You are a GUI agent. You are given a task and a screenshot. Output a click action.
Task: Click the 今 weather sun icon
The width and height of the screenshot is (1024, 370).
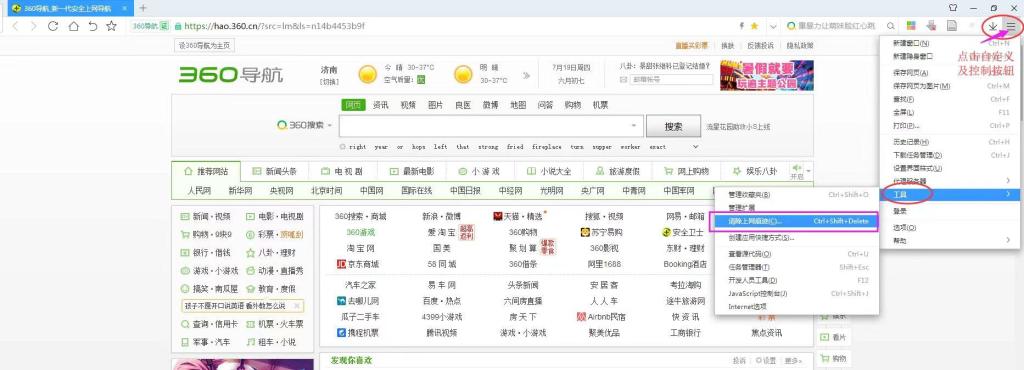[368, 74]
